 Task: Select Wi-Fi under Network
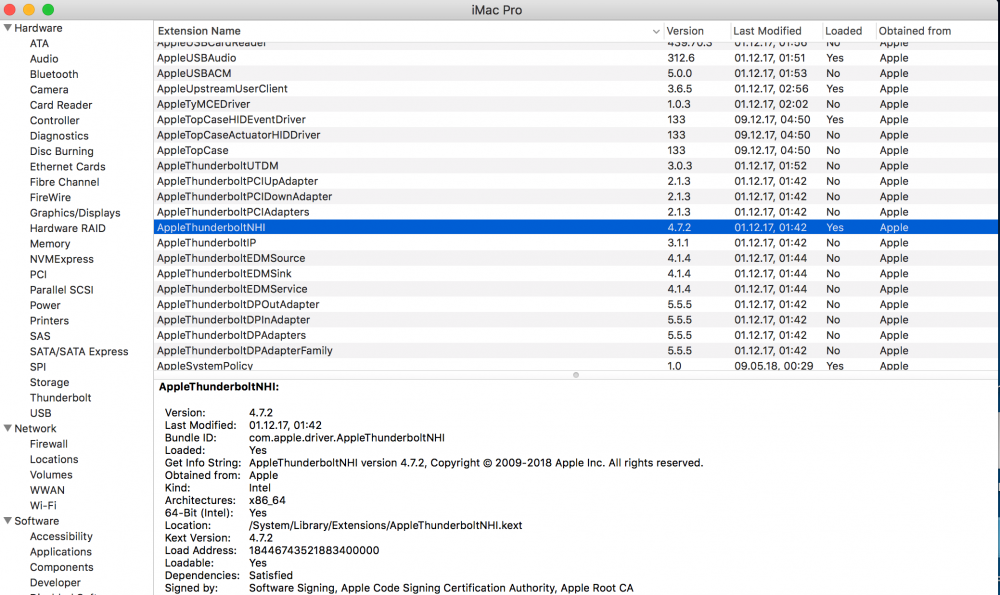pos(43,505)
